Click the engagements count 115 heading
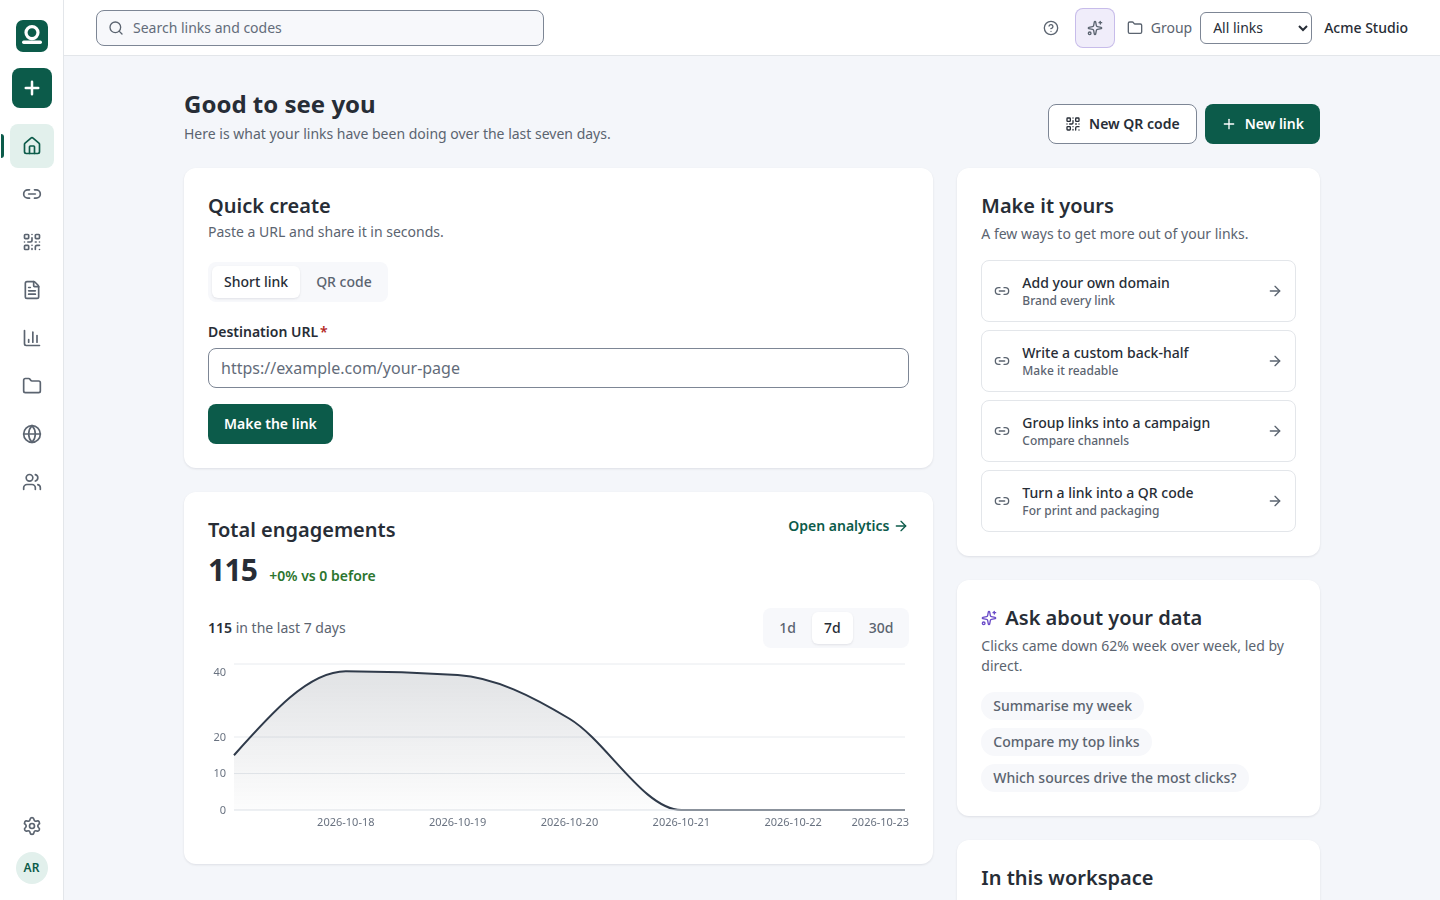1440x900 pixels. 233,570
